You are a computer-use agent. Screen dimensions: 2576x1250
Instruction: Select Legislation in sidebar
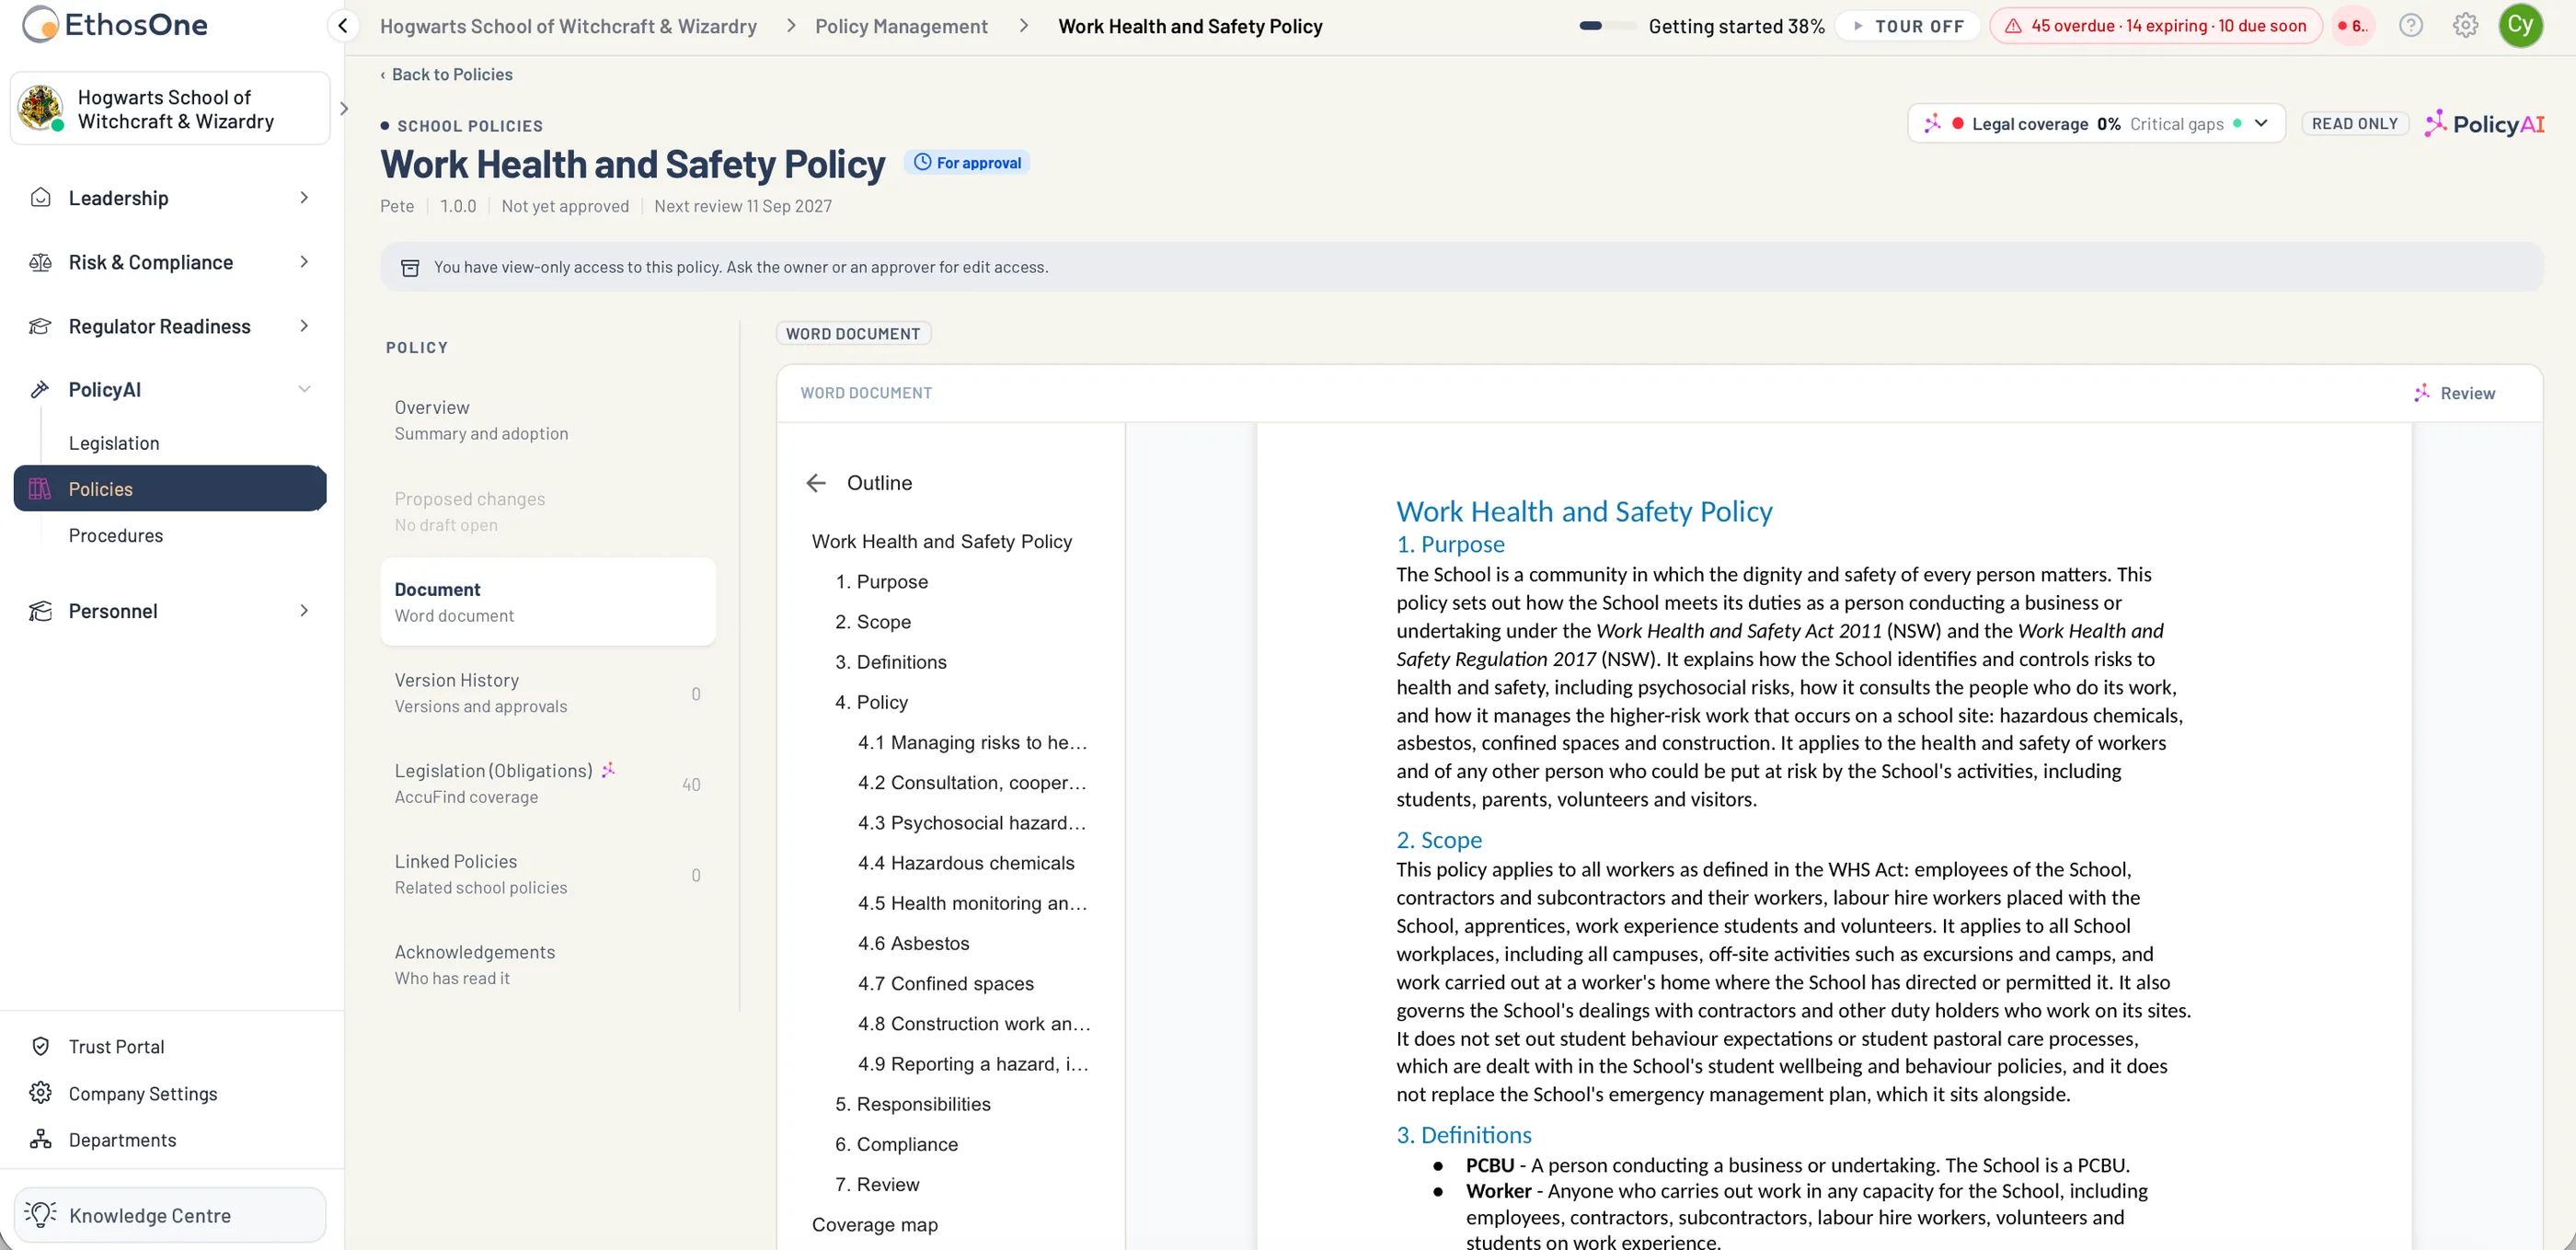pos(114,443)
